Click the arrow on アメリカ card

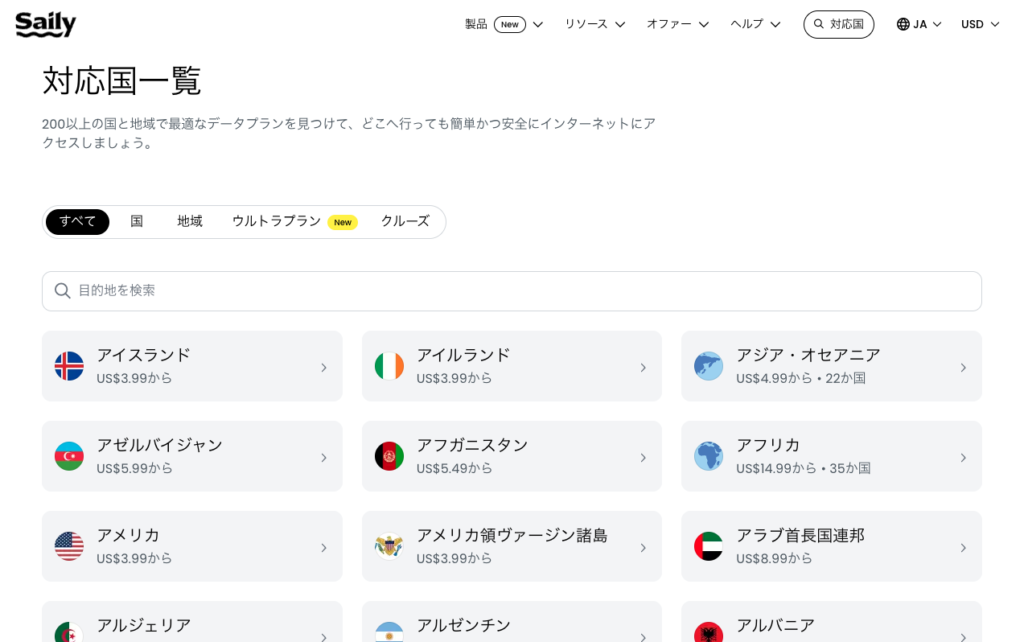click(324, 548)
